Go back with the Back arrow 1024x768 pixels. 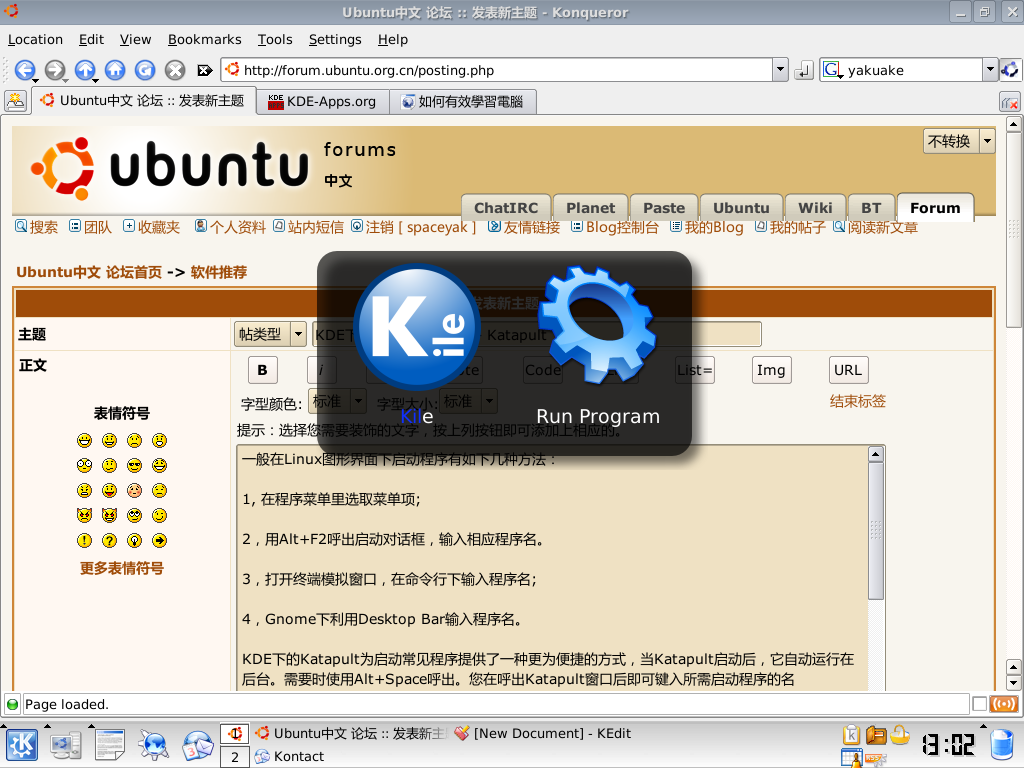click(x=25, y=70)
